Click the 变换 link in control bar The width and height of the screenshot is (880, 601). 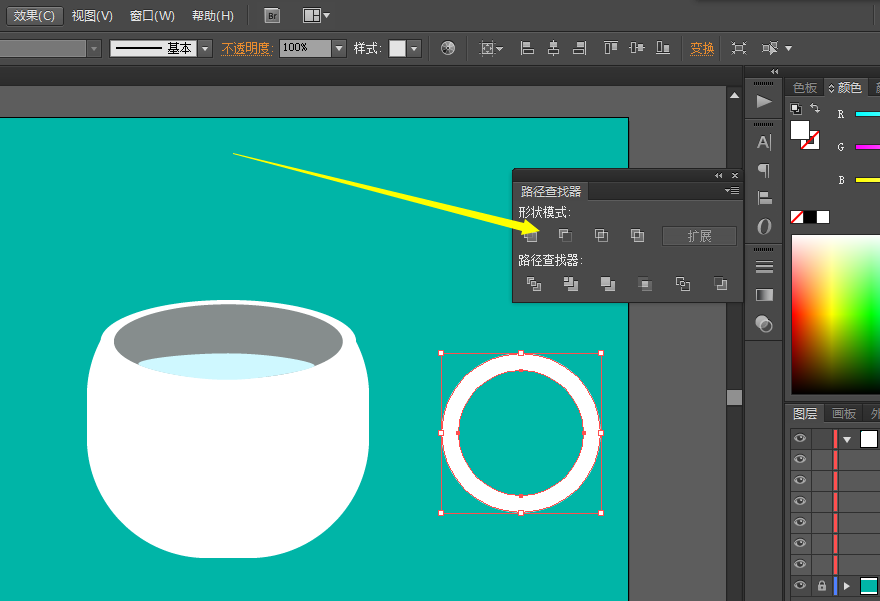click(x=702, y=48)
